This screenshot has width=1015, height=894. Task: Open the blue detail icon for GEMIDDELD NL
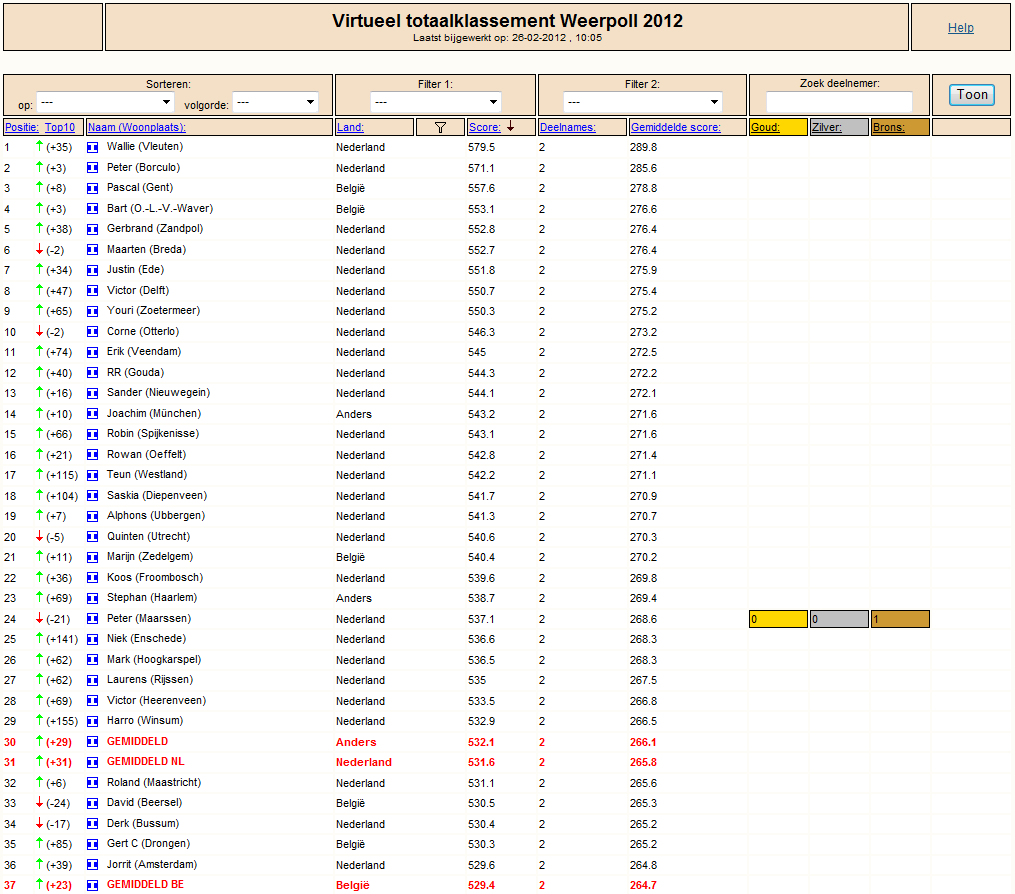tap(93, 763)
